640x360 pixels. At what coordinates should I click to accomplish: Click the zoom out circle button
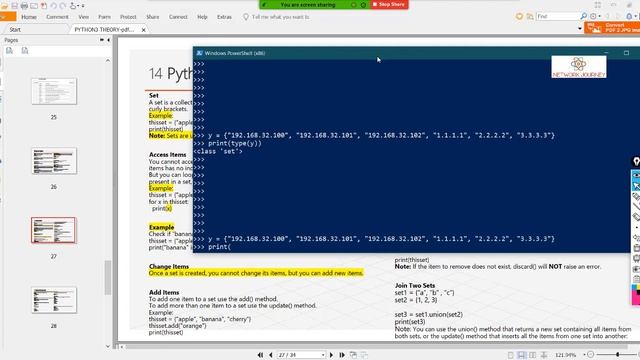(590, 355)
